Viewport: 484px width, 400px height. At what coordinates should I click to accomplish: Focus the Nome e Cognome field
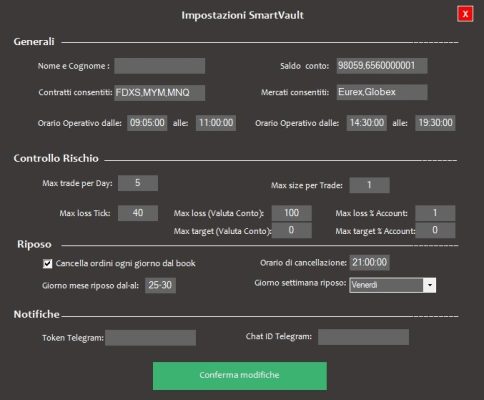[x=160, y=66]
